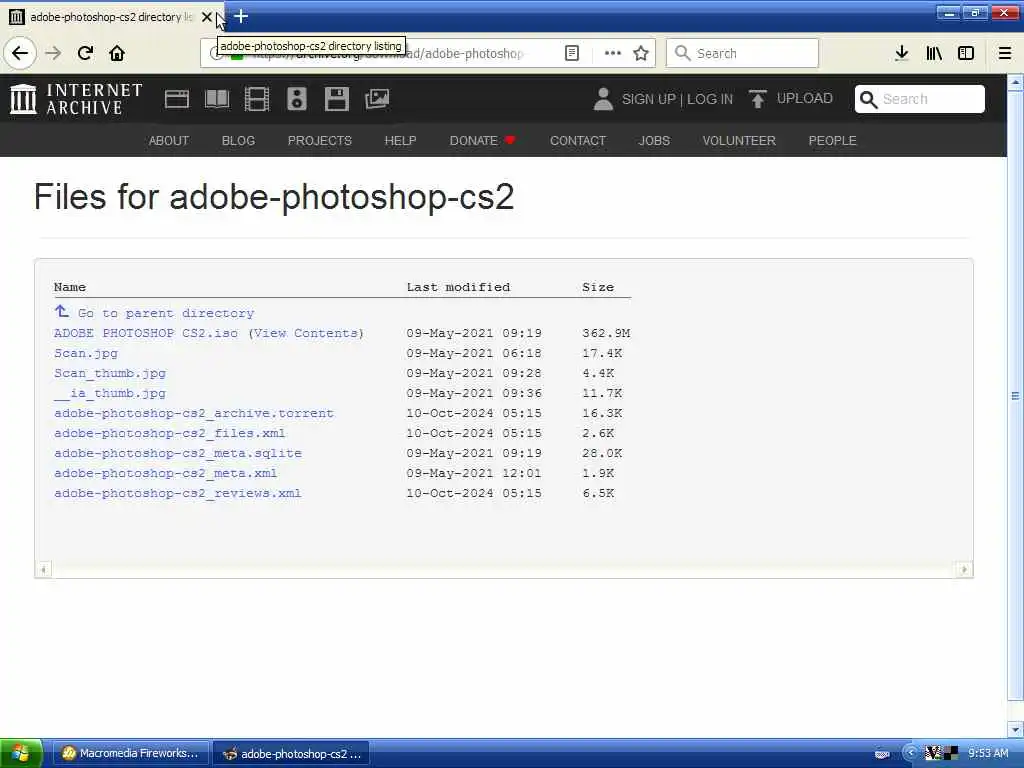The width and height of the screenshot is (1024, 768).
Task: Click the upload arrow icon
Action: tap(758, 99)
